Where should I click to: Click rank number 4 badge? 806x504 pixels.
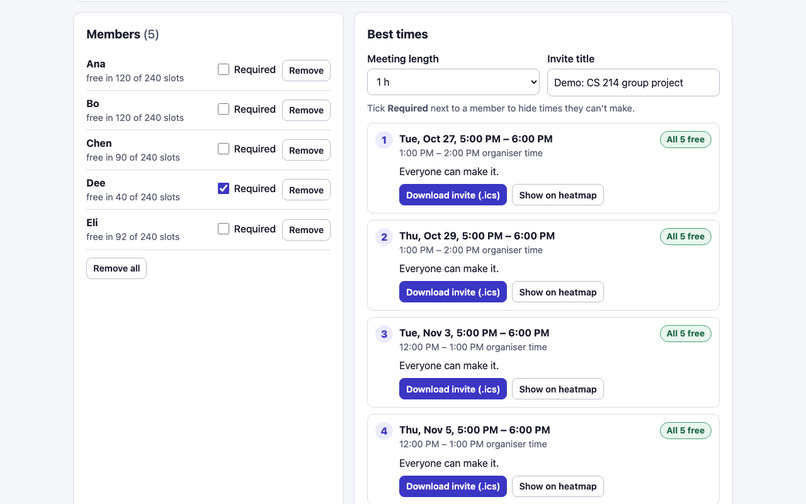[384, 431]
